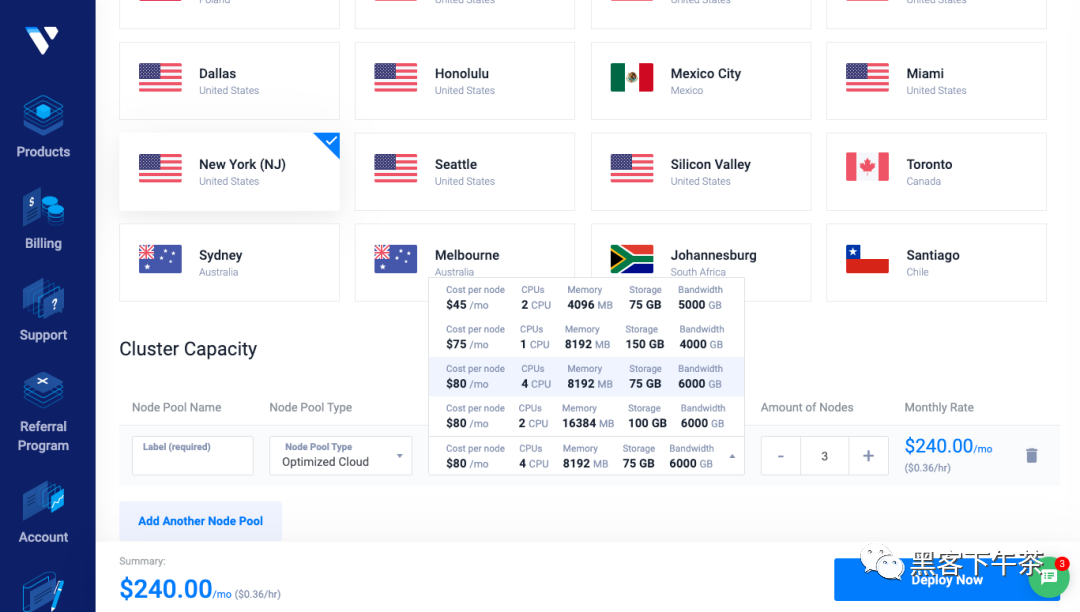This screenshot has height=612, width=1080.
Task: Open the Support sidebar section
Action: coord(43,312)
